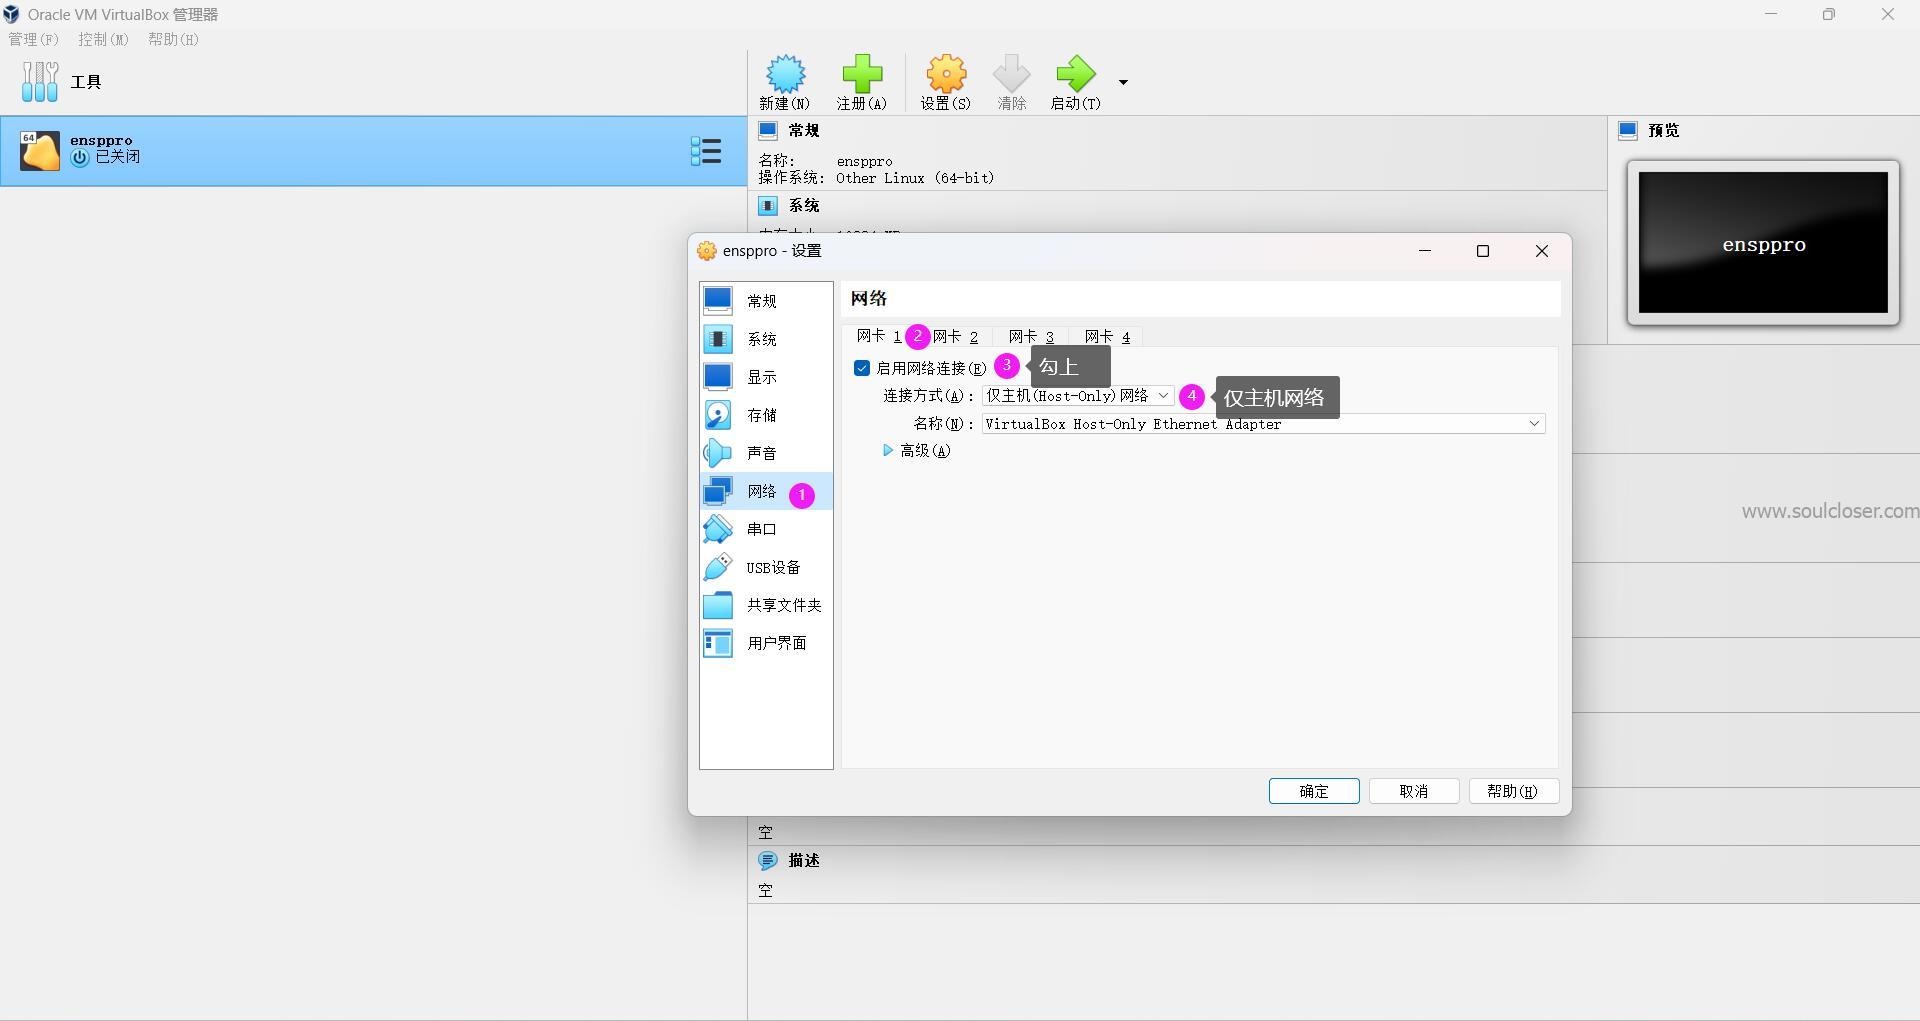Screen dimensions: 1920x1021
Task: Open the ensppro VM list menu icon
Action: [706, 151]
